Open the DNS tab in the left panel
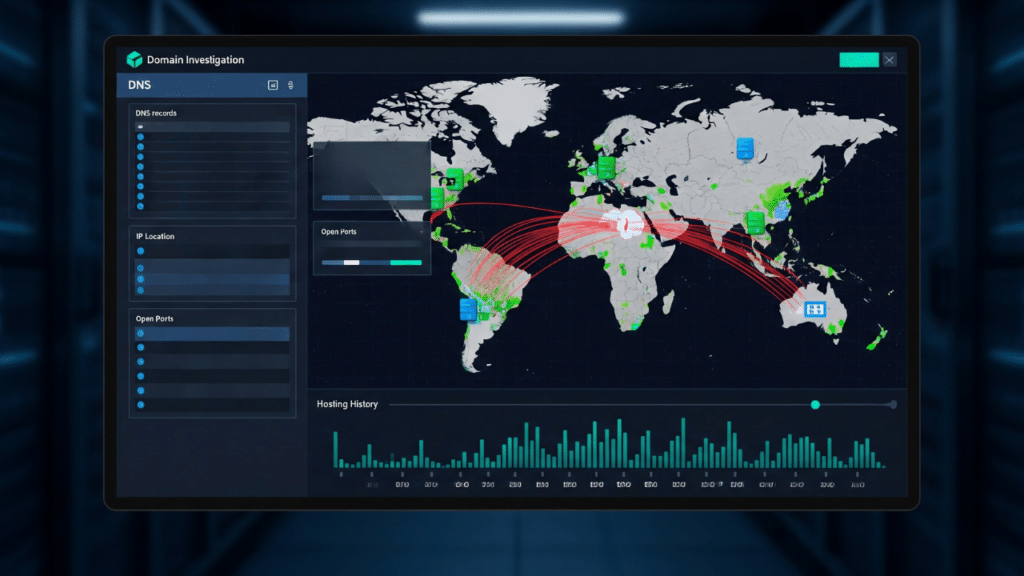This screenshot has height=576, width=1024. (140, 86)
